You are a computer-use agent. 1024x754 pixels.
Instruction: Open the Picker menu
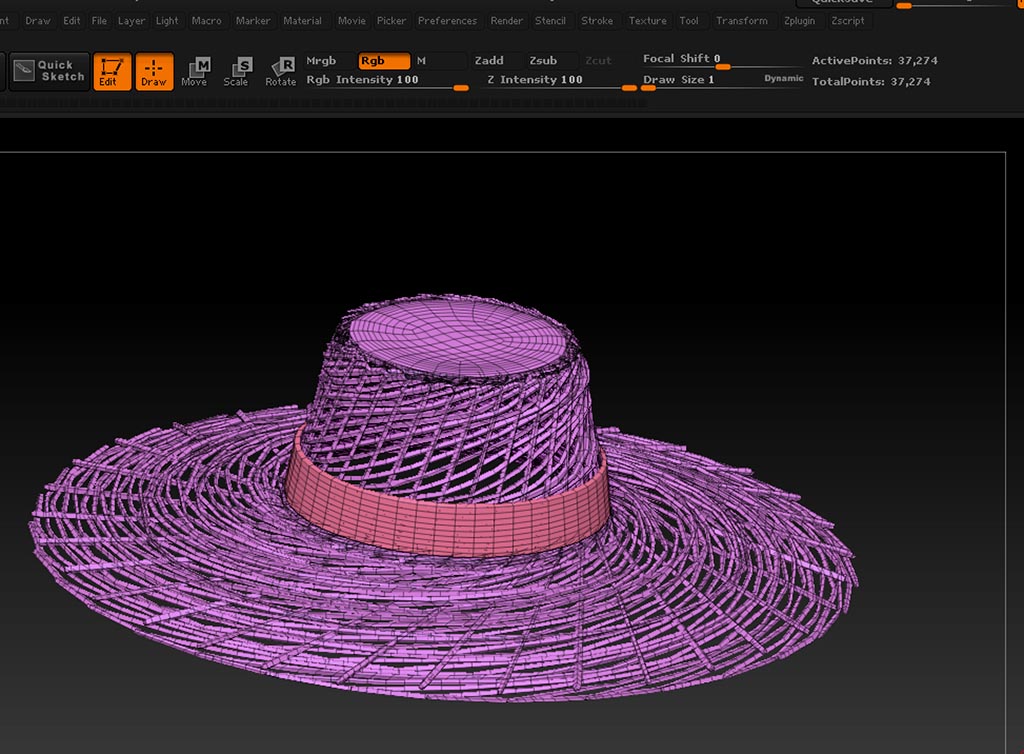pyautogui.click(x=391, y=21)
